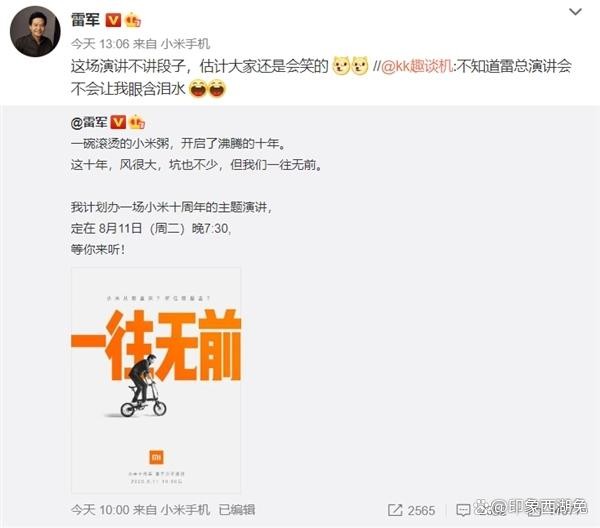Click the second doge emoji in the post text

pyautogui.click(x=360, y=65)
